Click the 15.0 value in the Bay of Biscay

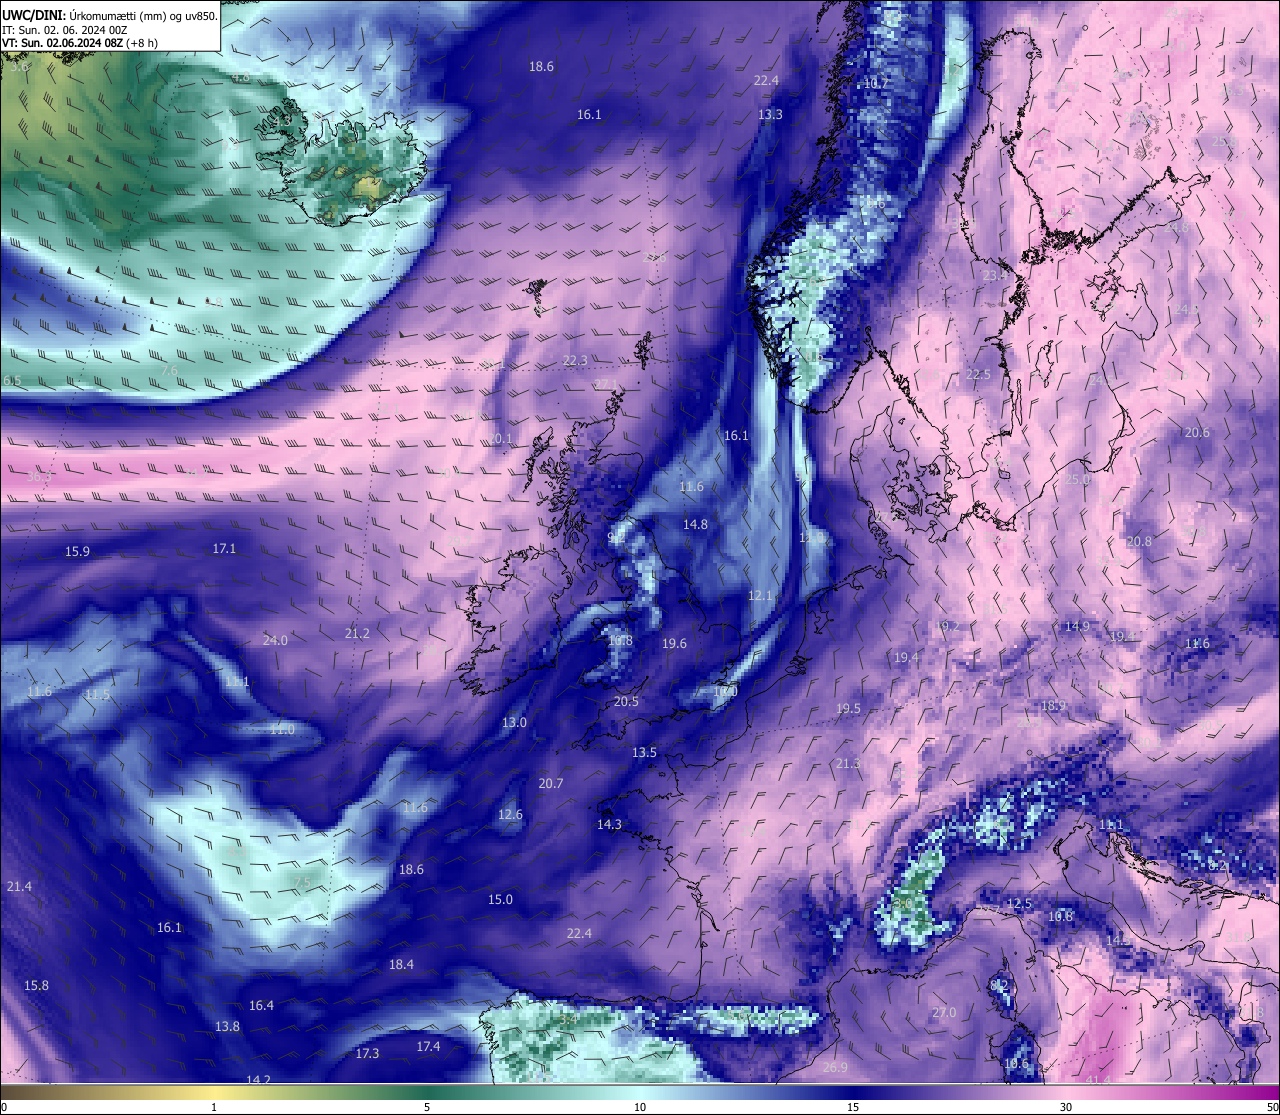click(x=500, y=900)
